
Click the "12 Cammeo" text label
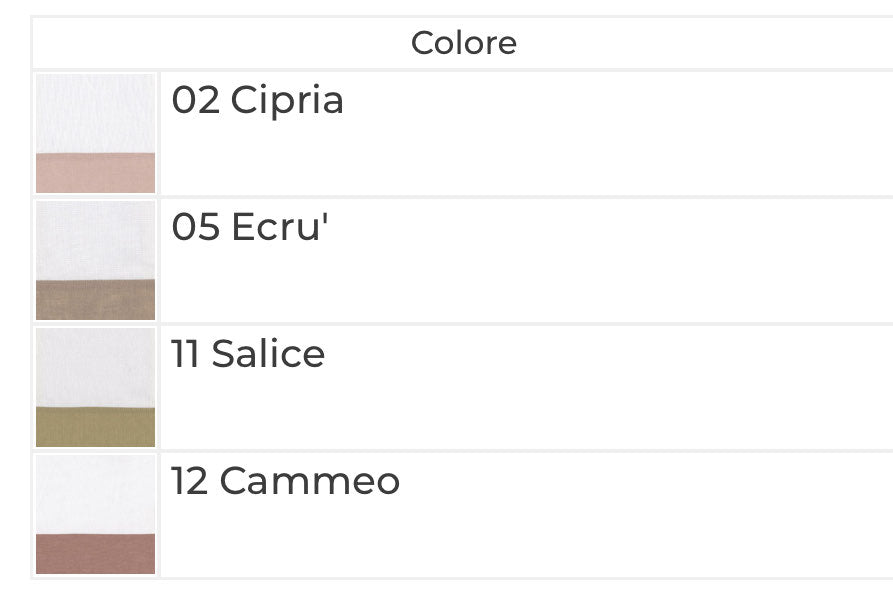pyautogui.click(x=285, y=481)
